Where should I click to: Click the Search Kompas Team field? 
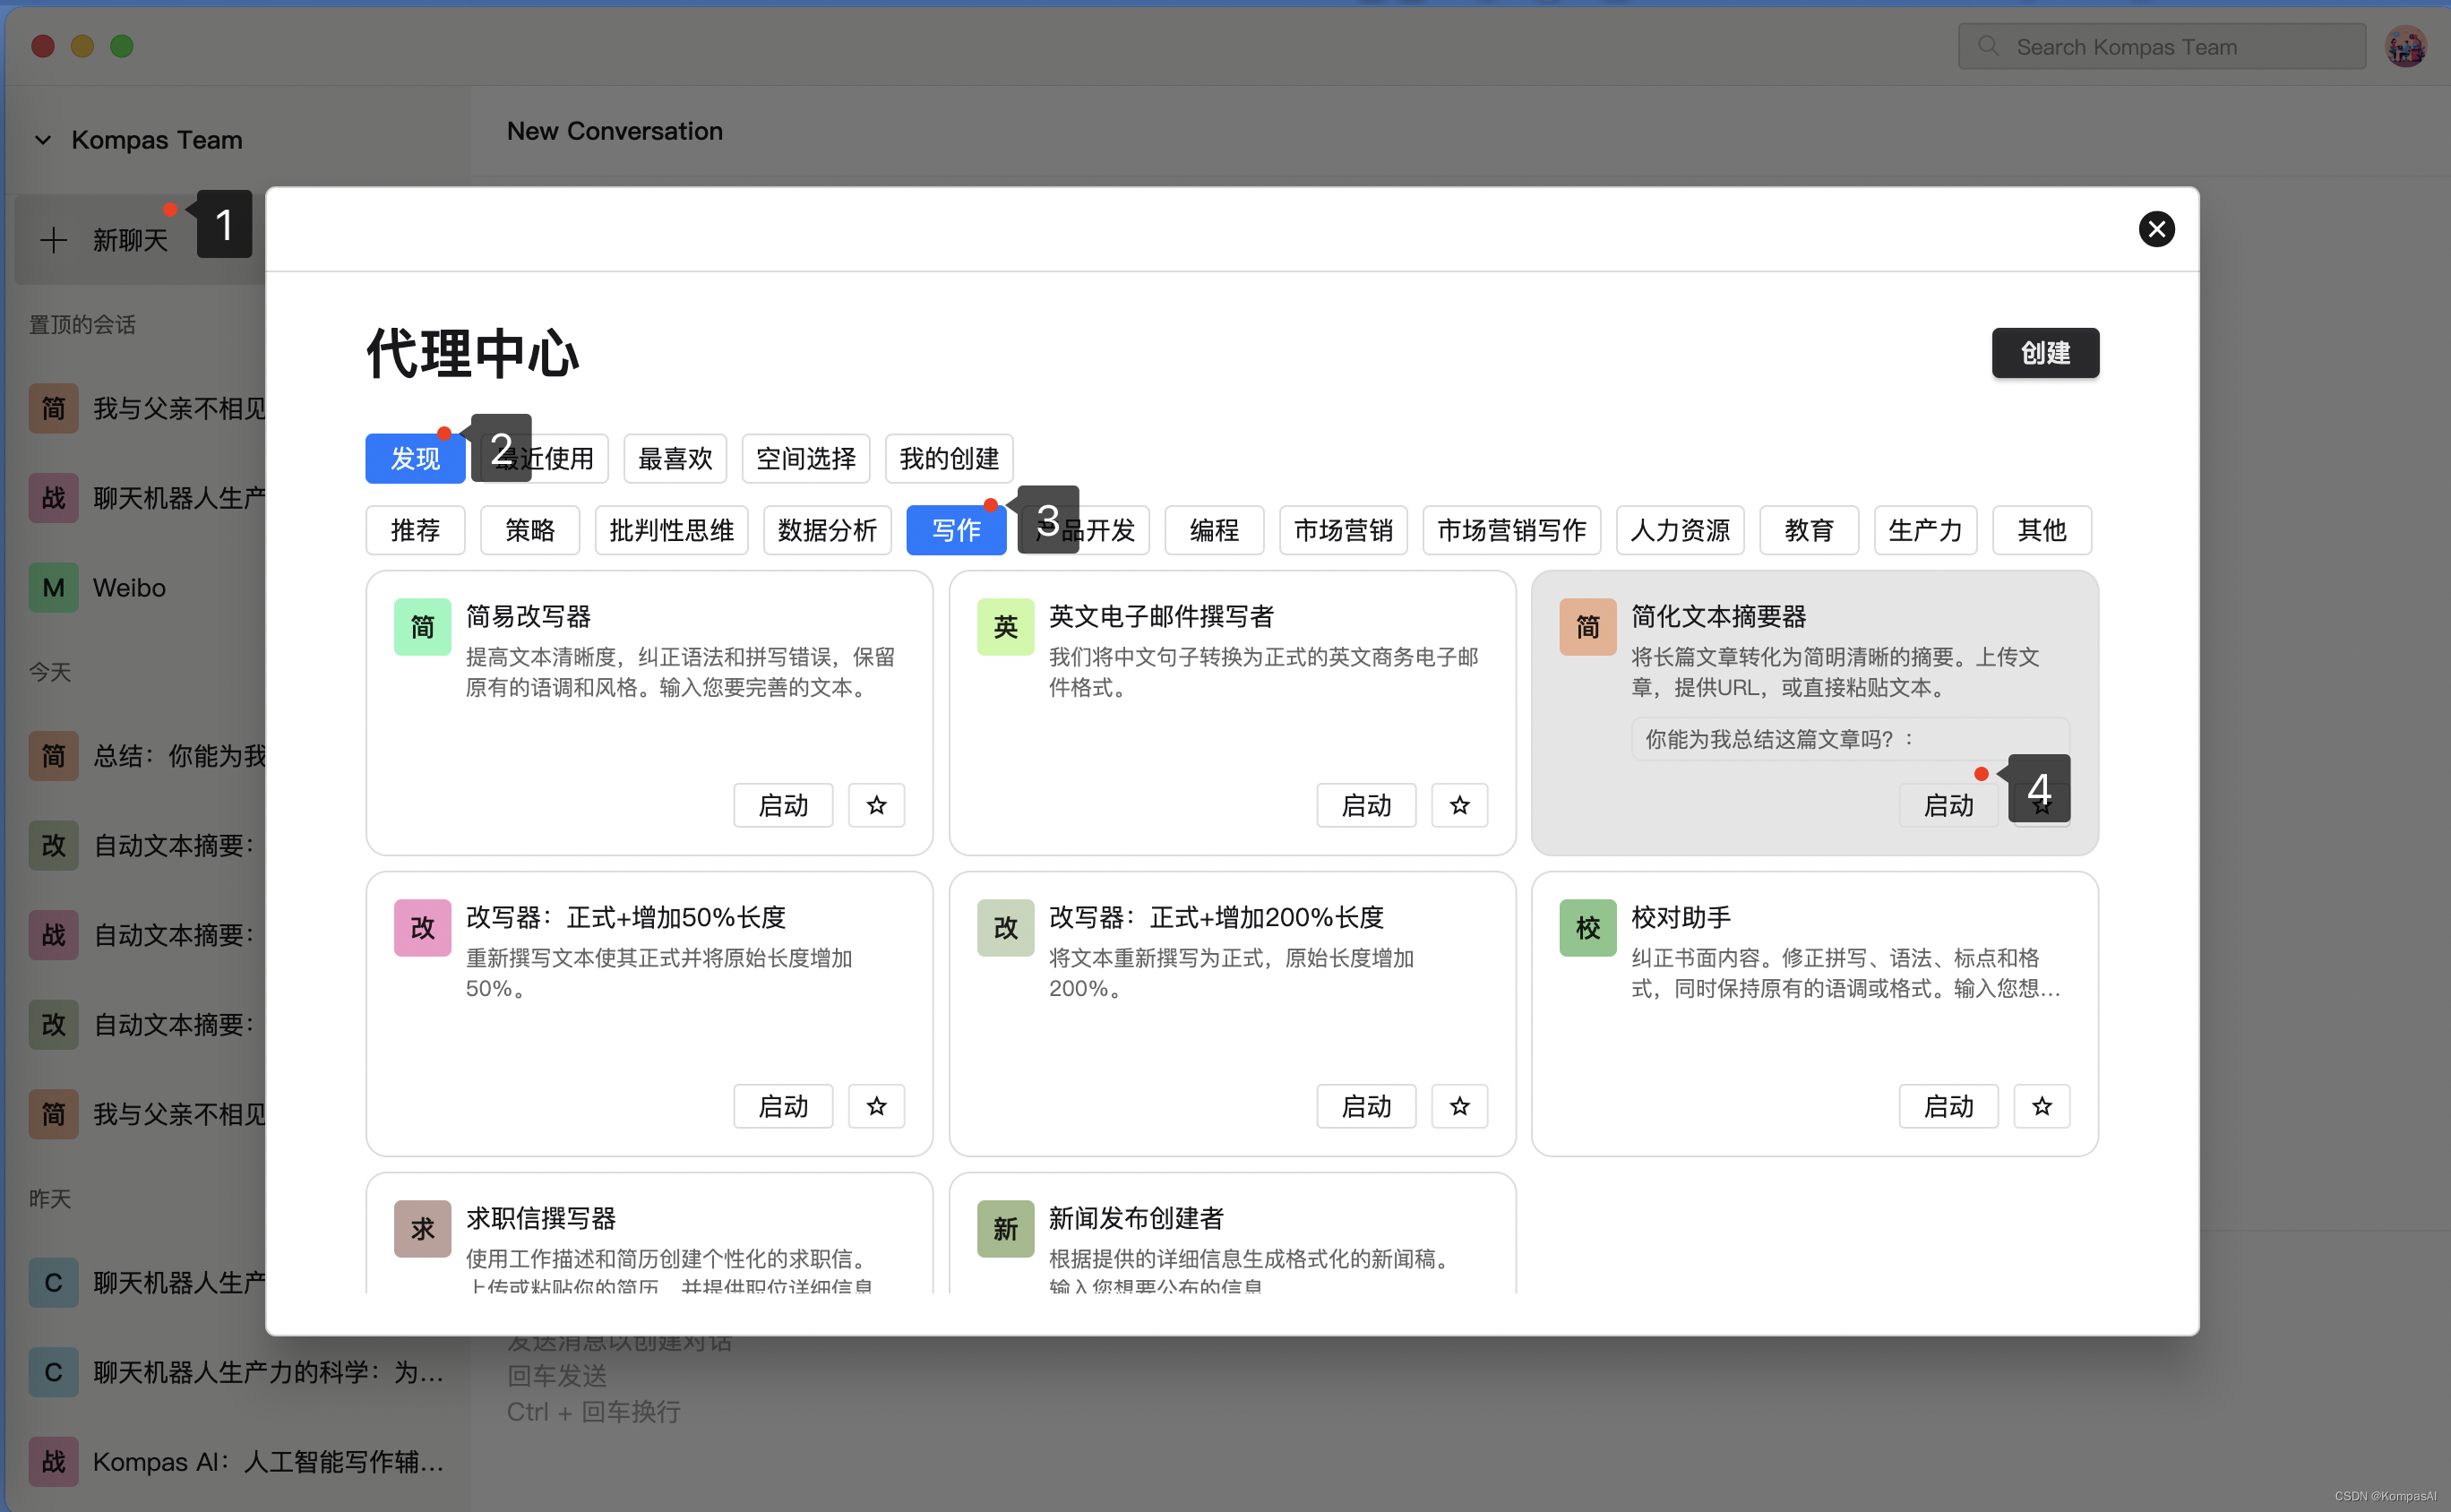tap(2160, 47)
